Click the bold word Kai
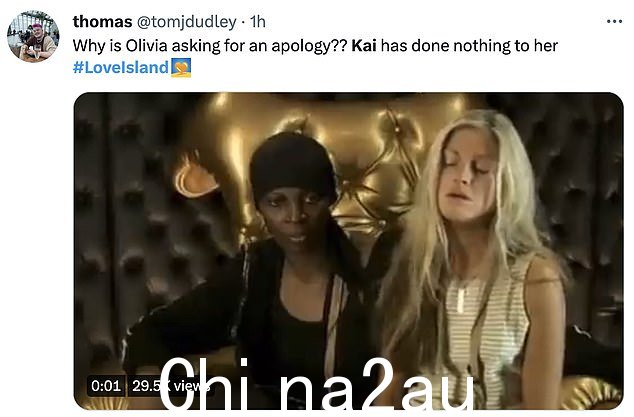The image size is (634, 417). [364, 46]
